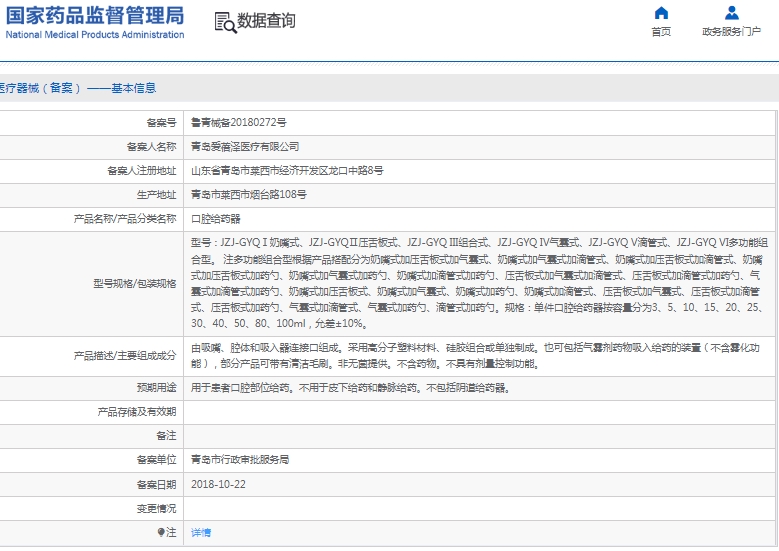Viewport: 779px width, 551px height.
Task: Click the 备注 label
Action: (x=166, y=436)
